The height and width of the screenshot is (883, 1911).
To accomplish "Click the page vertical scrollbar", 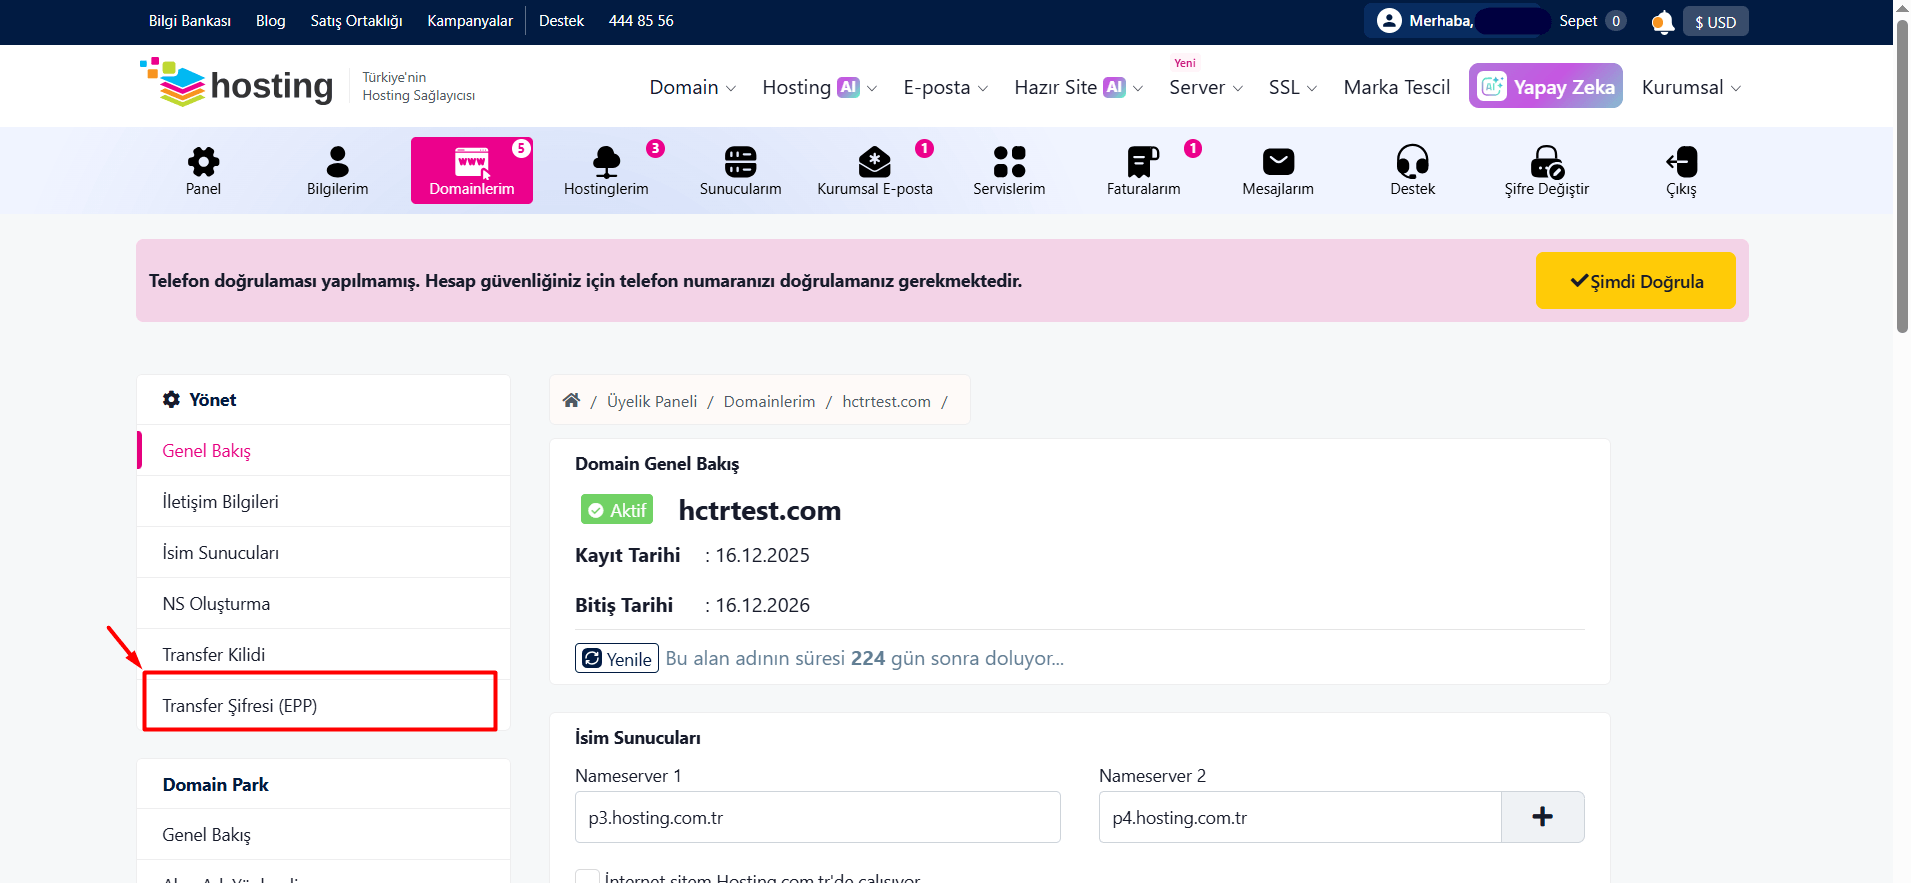I will click(x=1902, y=175).
